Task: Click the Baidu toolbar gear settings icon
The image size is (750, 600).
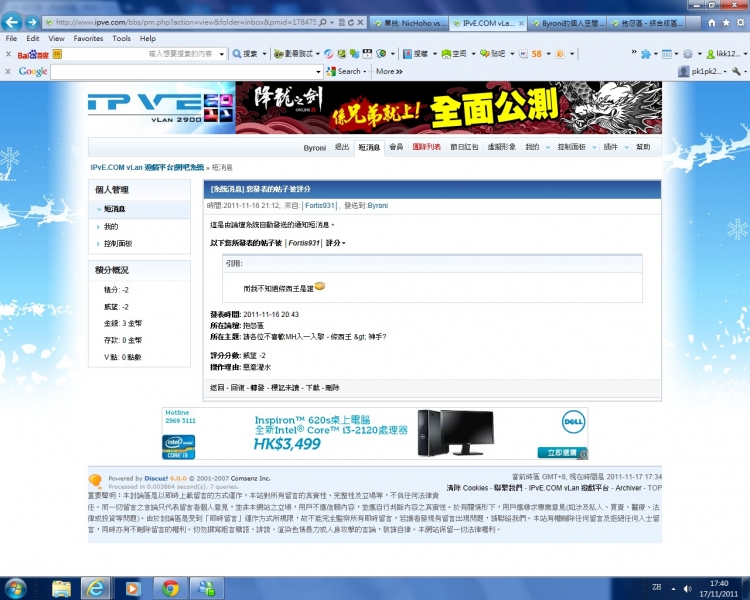Action: [688, 54]
